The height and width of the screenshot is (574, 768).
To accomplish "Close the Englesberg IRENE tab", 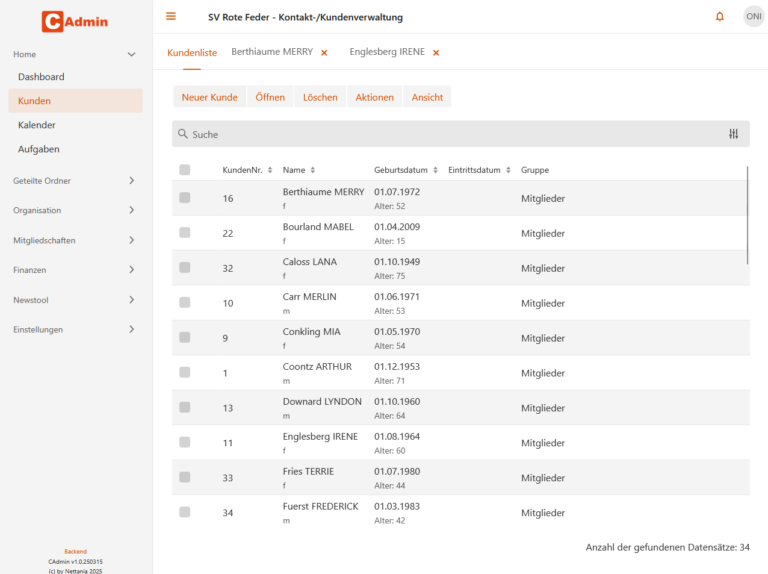I will [x=436, y=53].
